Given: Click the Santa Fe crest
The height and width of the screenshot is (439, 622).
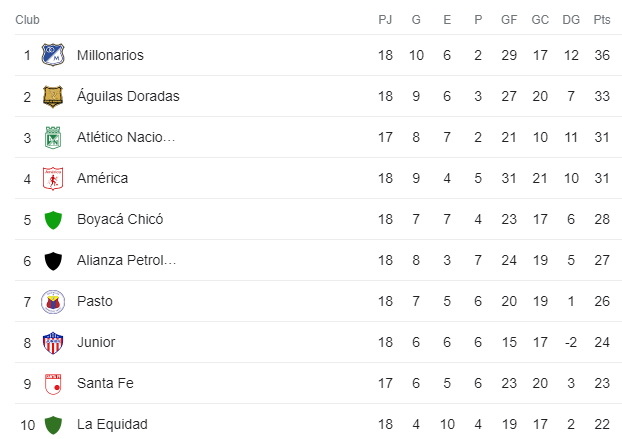Looking at the screenshot, I should (53, 384).
